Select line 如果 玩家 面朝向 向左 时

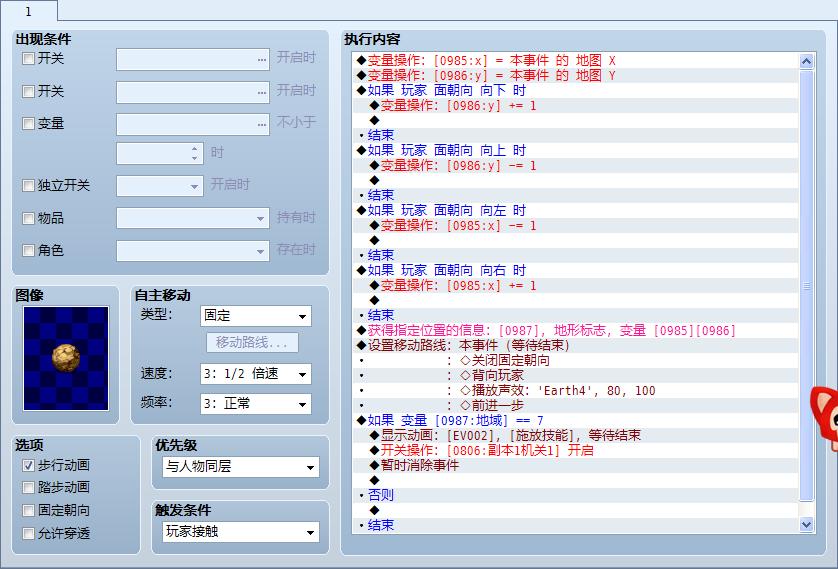pyautogui.click(x=577, y=211)
